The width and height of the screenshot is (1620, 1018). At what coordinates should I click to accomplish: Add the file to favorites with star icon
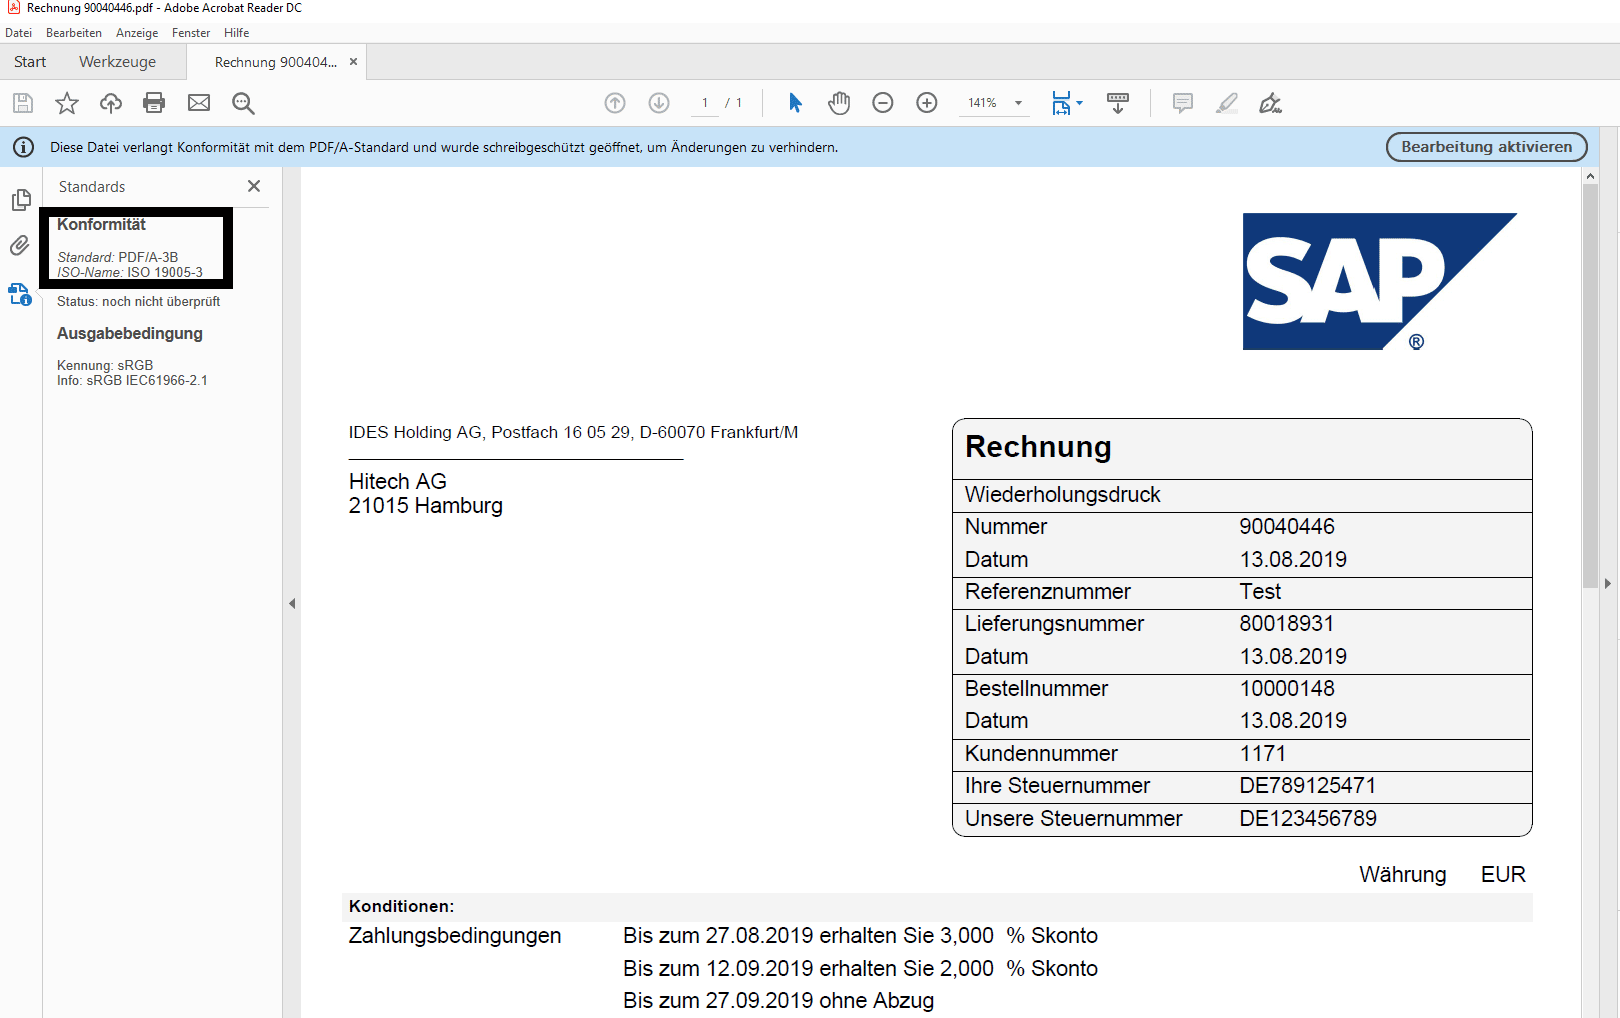66,103
